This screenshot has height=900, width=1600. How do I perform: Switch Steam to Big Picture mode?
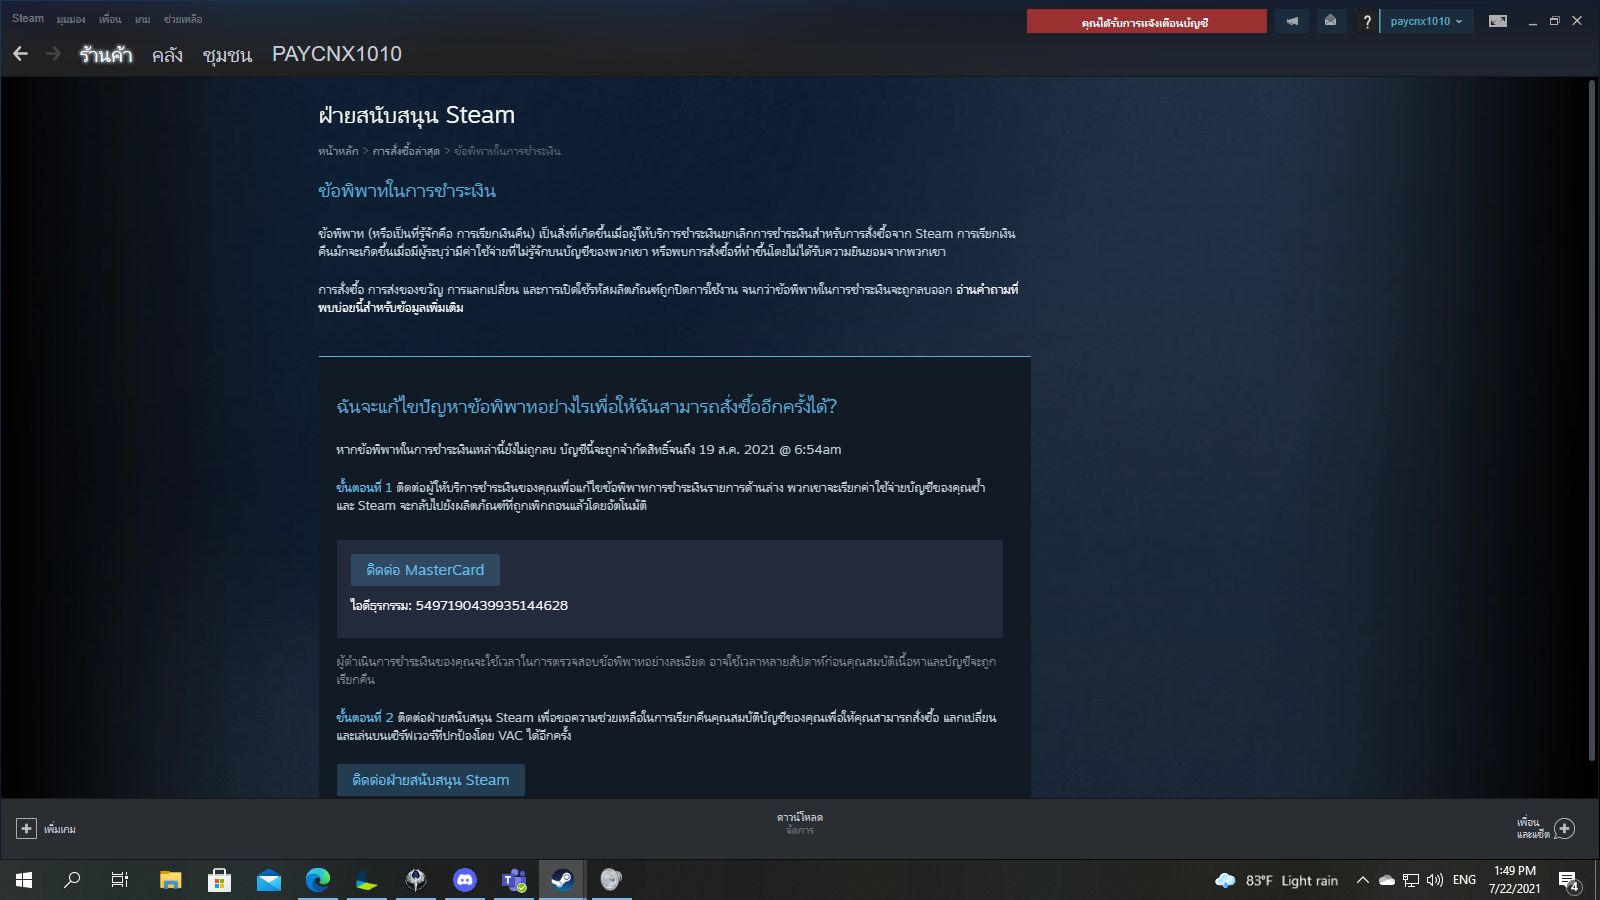(x=1497, y=21)
